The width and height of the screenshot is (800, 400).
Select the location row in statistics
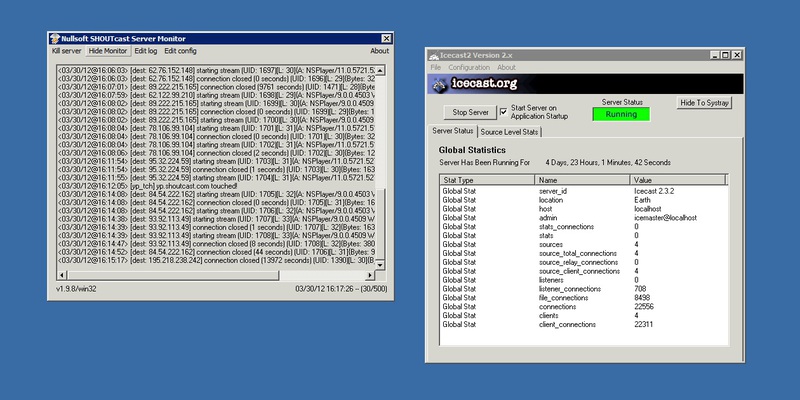tap(583, 200)
